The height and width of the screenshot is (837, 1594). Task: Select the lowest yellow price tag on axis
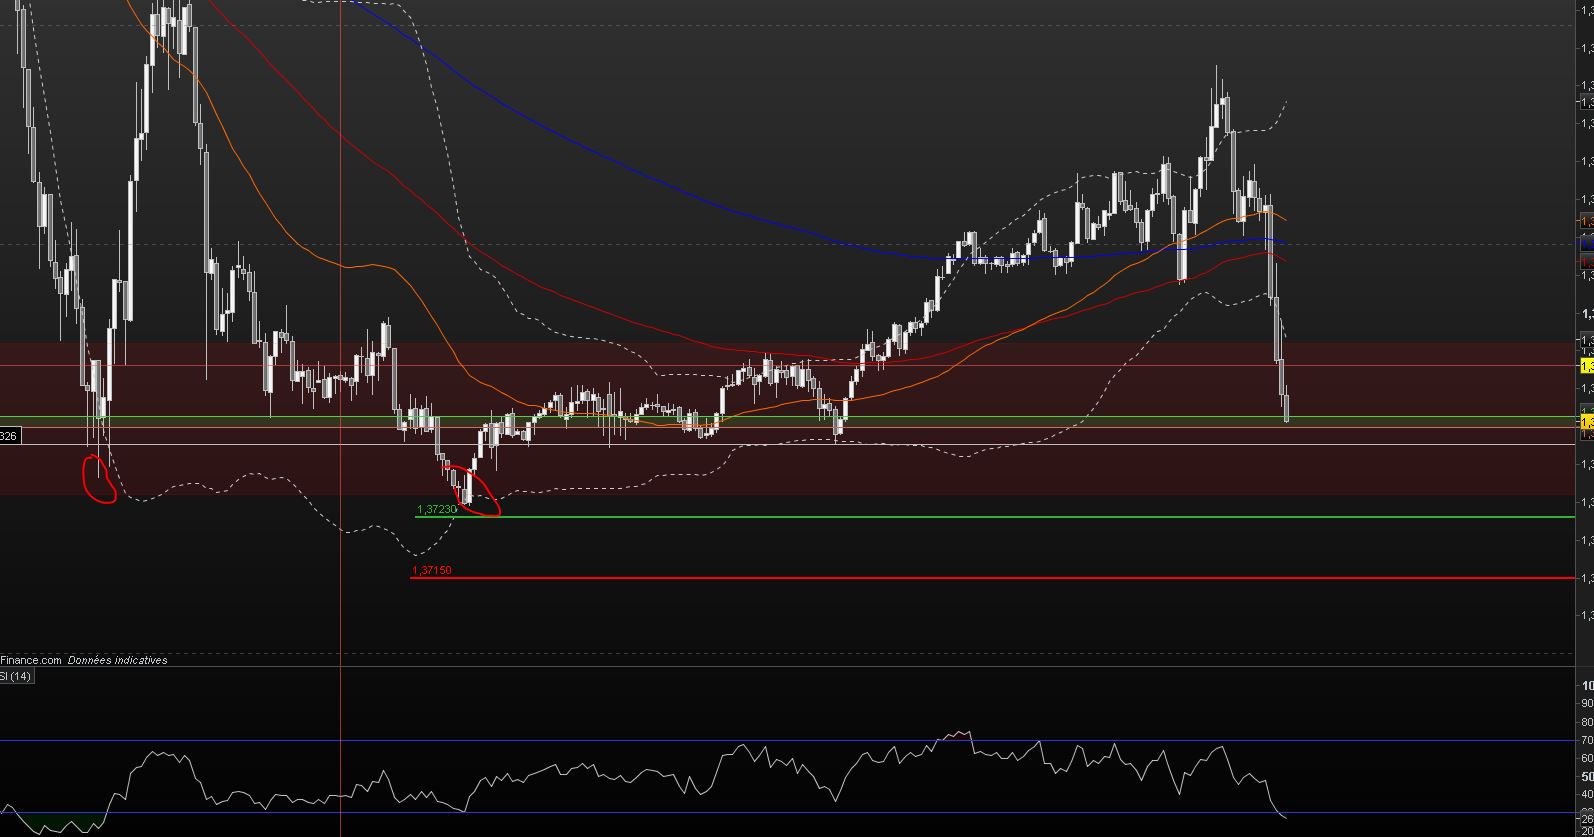(1586, 422)
